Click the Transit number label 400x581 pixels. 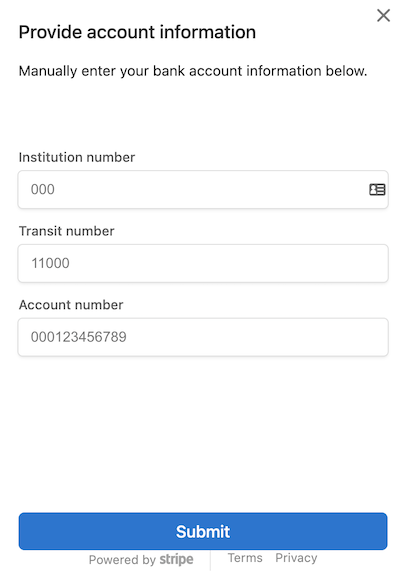tap(67, 231)
